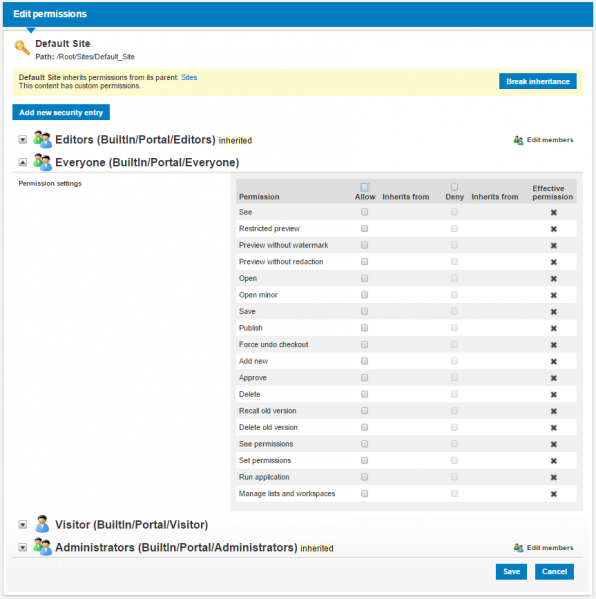This screenshot has width=596, height=599.
Task: Click the Edit members icon for Administrators
Action: pyautogui.click(x=518, y=548)
